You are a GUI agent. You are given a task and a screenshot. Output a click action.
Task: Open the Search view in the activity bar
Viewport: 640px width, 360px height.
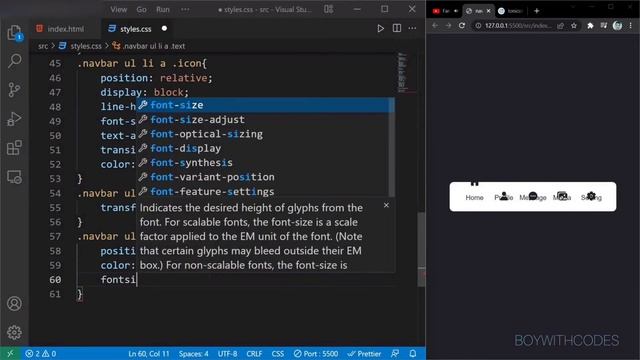pyautogui.click(x=14, y=61)
